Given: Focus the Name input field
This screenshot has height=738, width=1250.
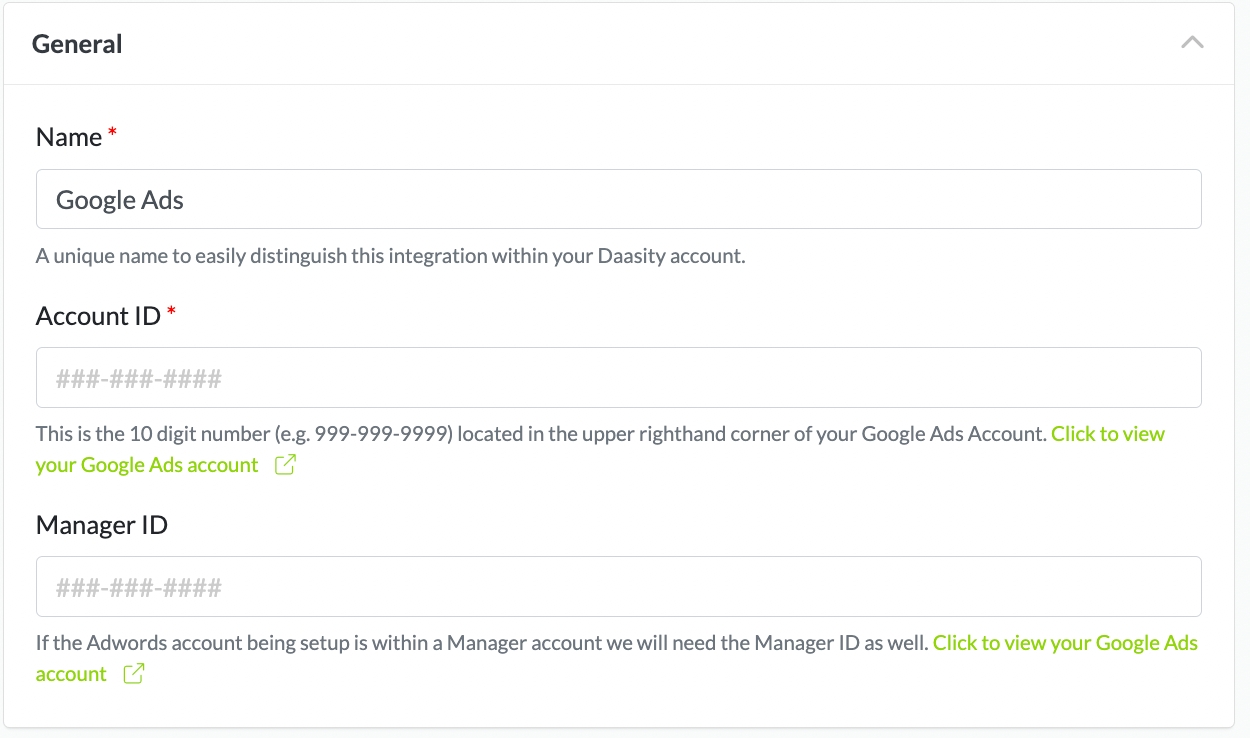Looking at the screenshot, I should [618, 199].
